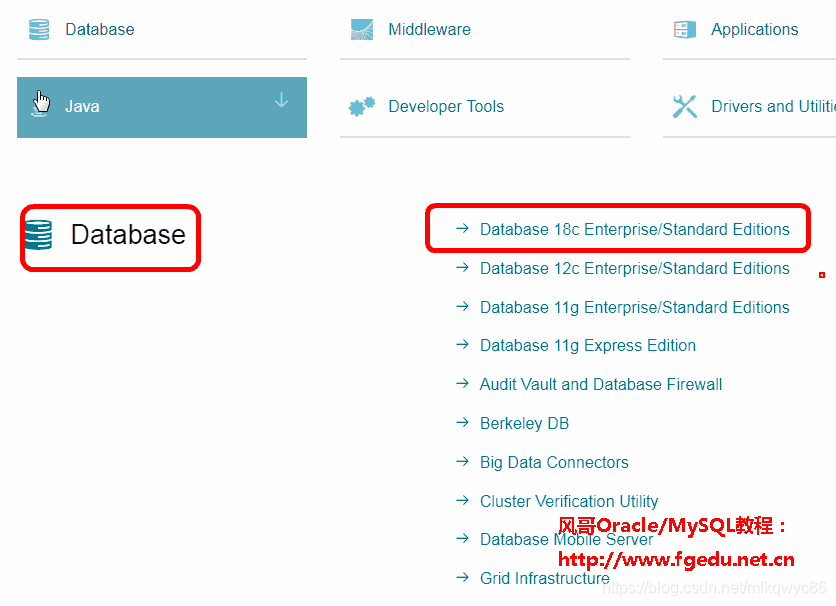The image size is (836, 606).
Task: Open the Berkeley DB link
Action: pyautogui.click(x=525, y=423)
